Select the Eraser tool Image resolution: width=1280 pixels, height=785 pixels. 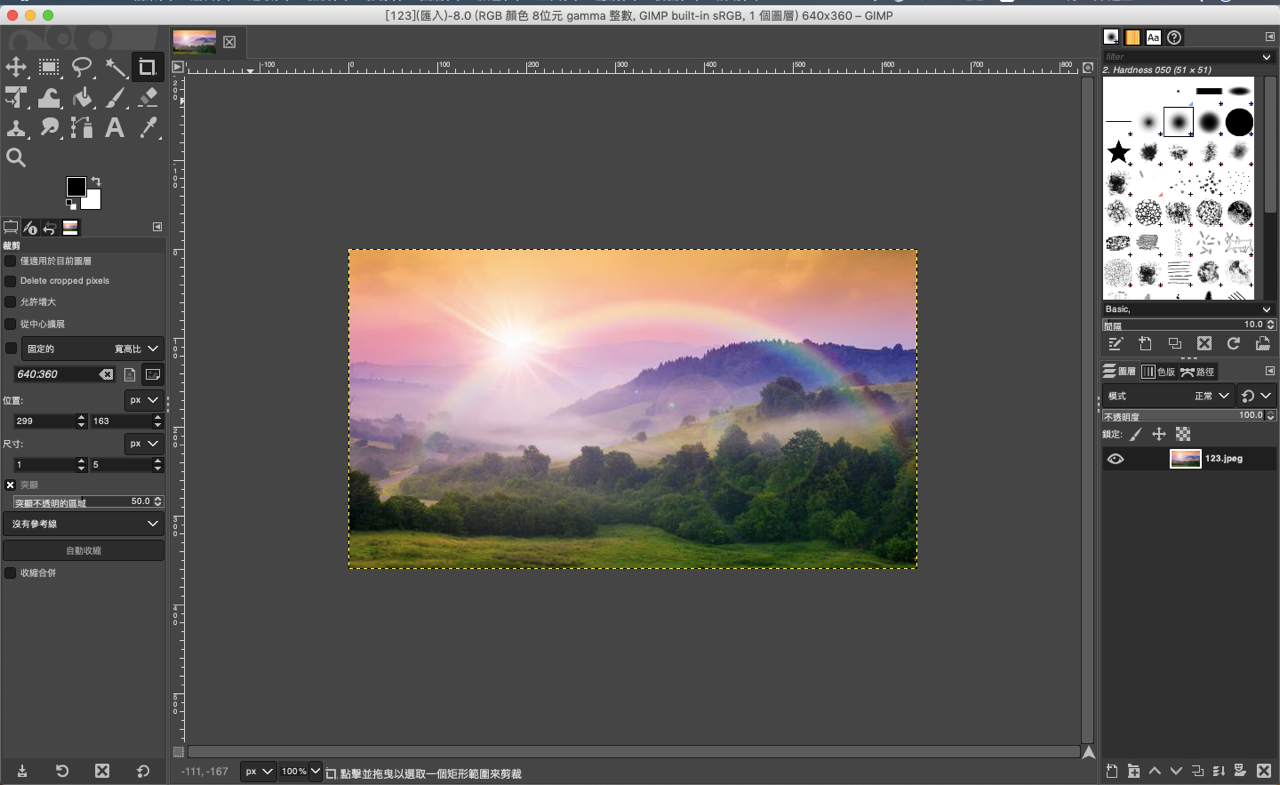pyautogui.click(x=148, y=98)
